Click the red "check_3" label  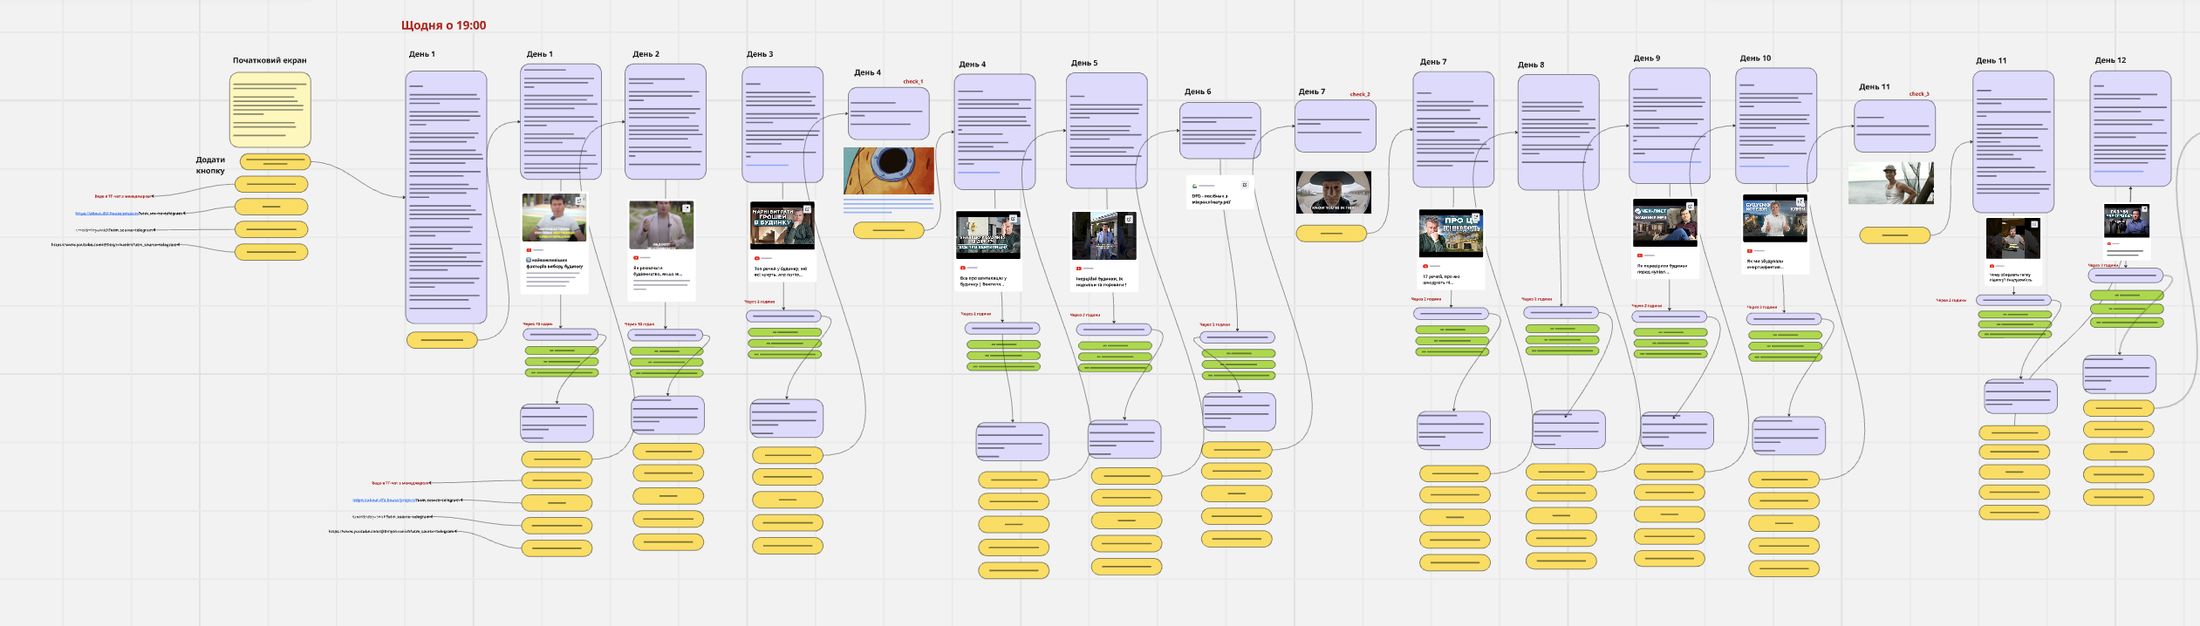click(x=1919, y=94)
